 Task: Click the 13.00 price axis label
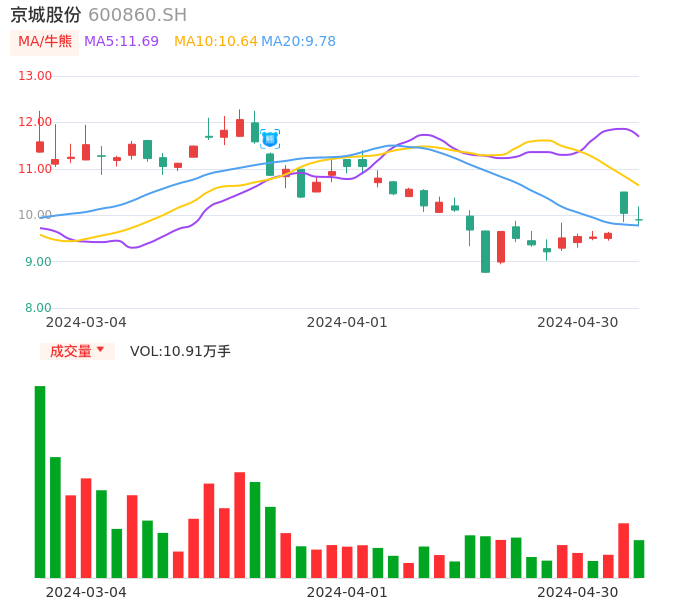(36, 76)
